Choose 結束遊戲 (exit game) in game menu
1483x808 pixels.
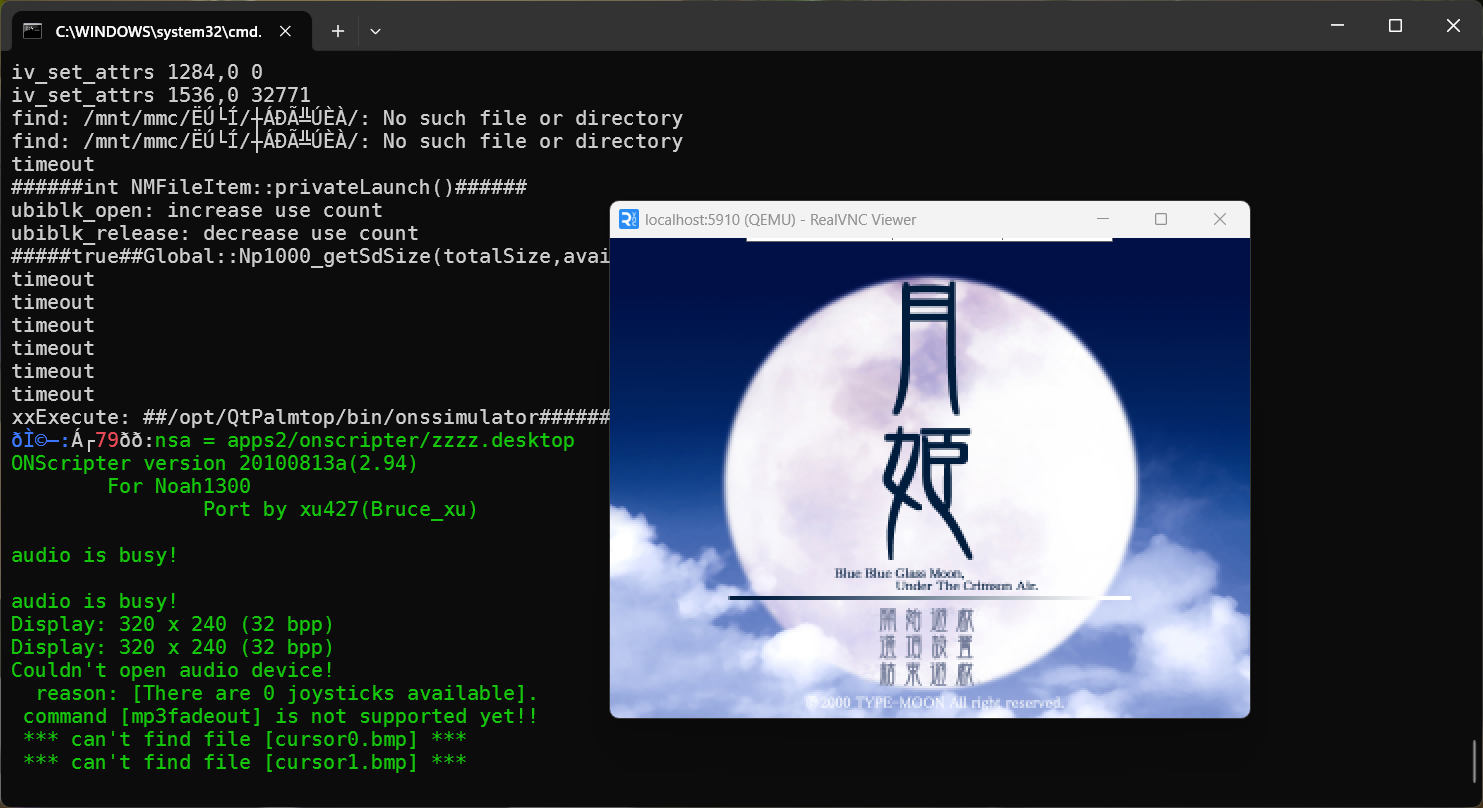coord(926,672)
